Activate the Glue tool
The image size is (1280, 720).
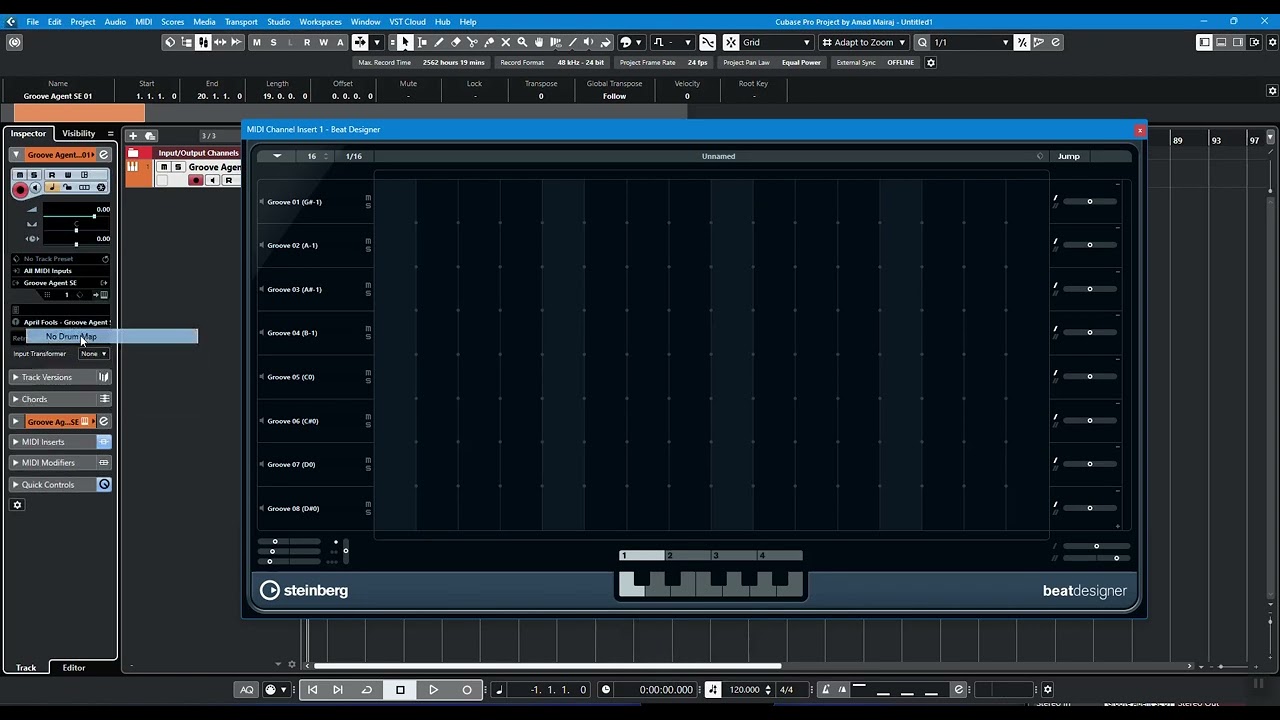(x=489, y=42)
